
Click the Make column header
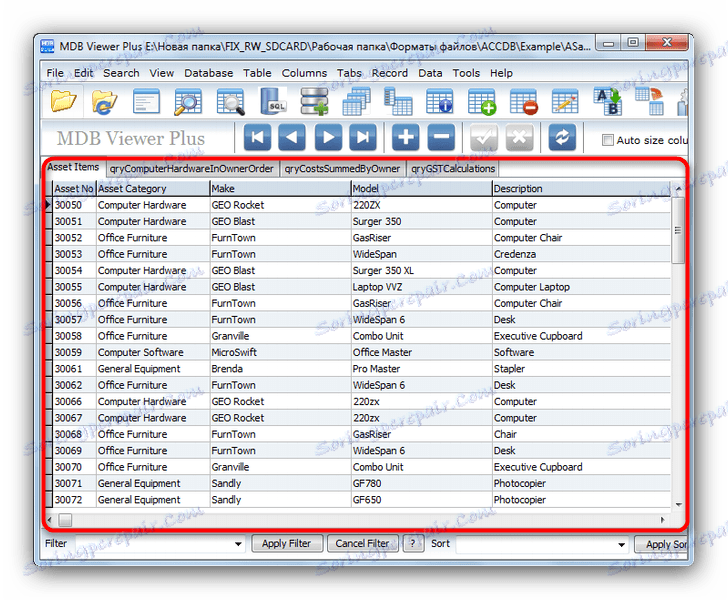click(280, 189)
